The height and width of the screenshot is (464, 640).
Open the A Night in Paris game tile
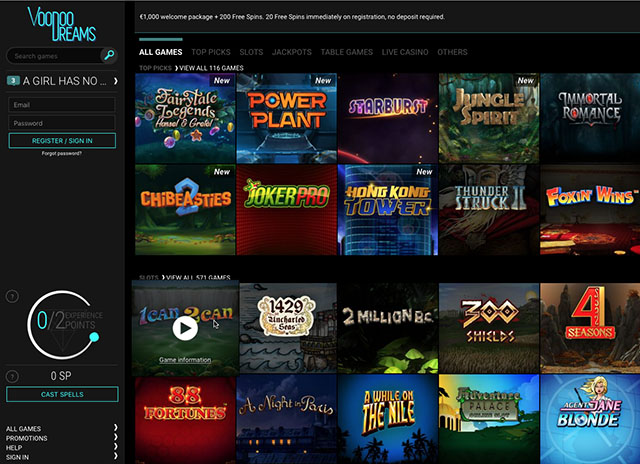click(x=287, y=420)
